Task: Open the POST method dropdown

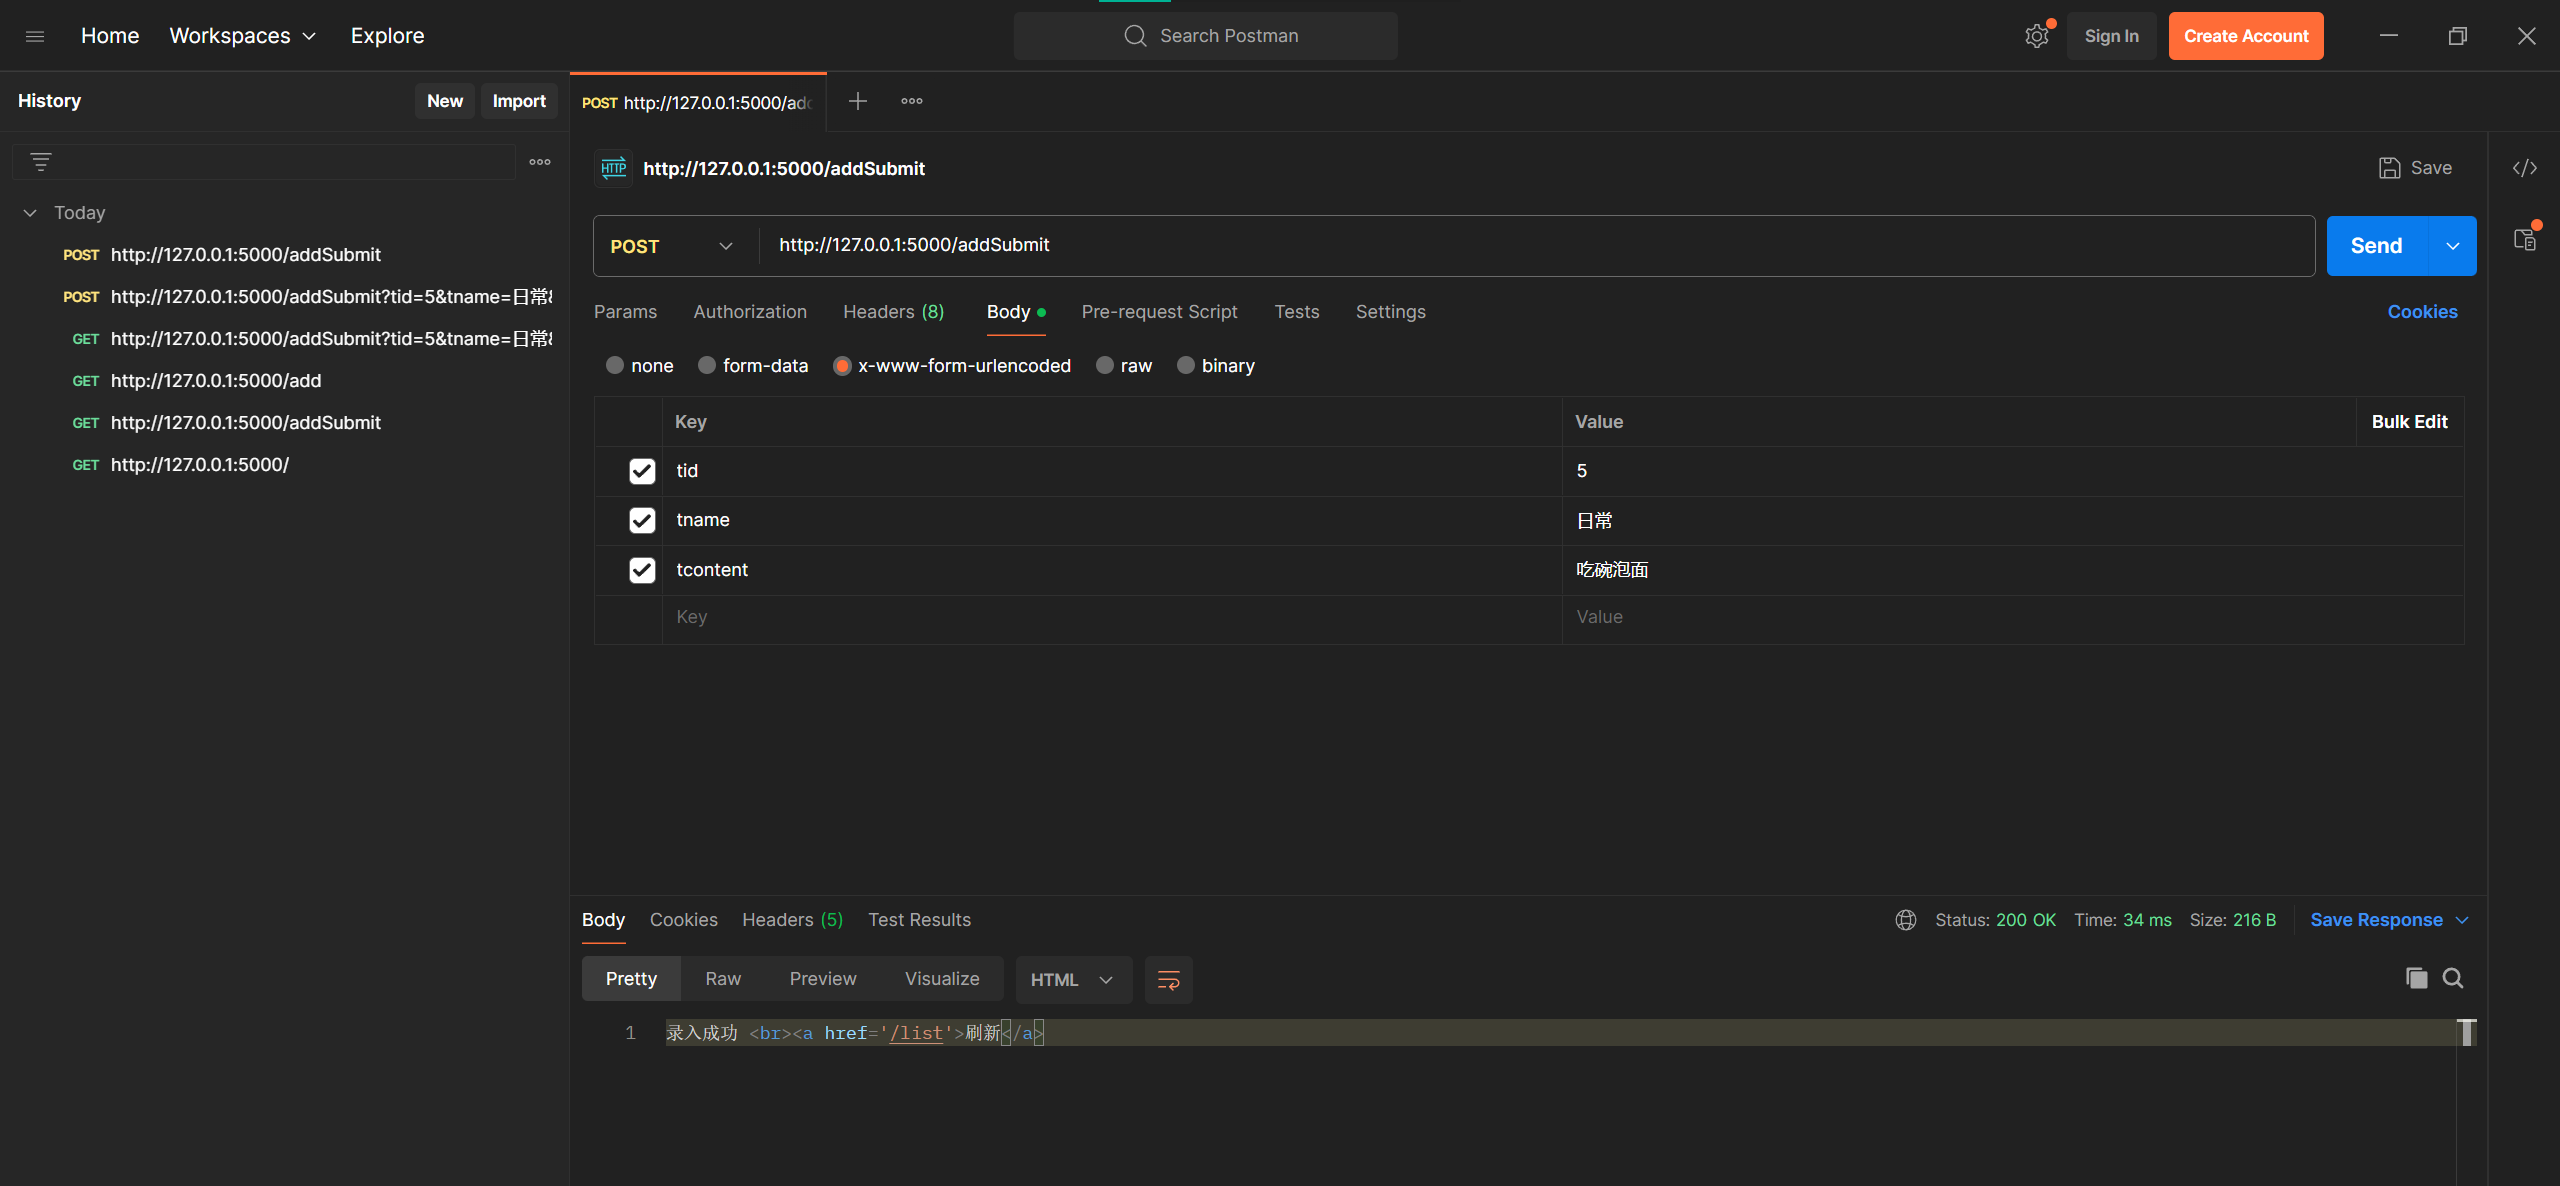Action: (x=675, y=246)
